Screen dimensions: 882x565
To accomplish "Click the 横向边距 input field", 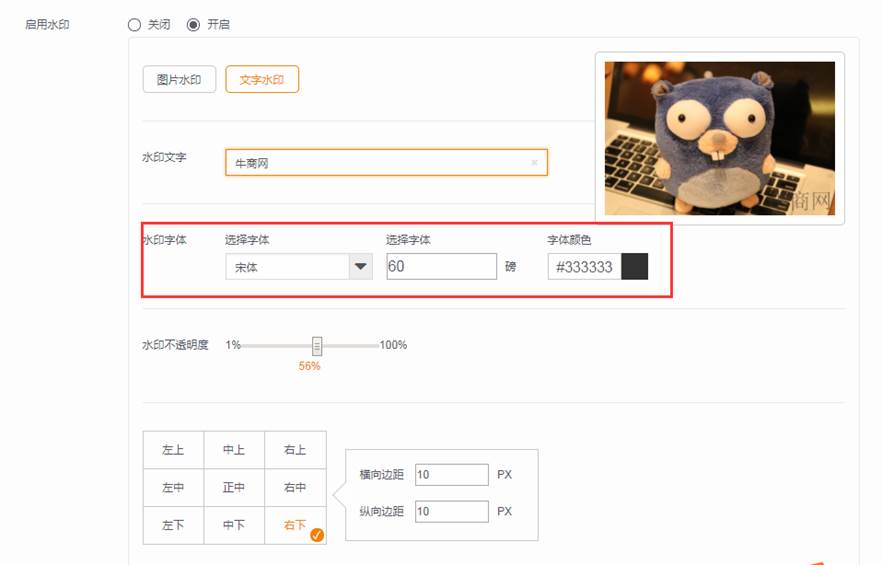I will [452, 474].
